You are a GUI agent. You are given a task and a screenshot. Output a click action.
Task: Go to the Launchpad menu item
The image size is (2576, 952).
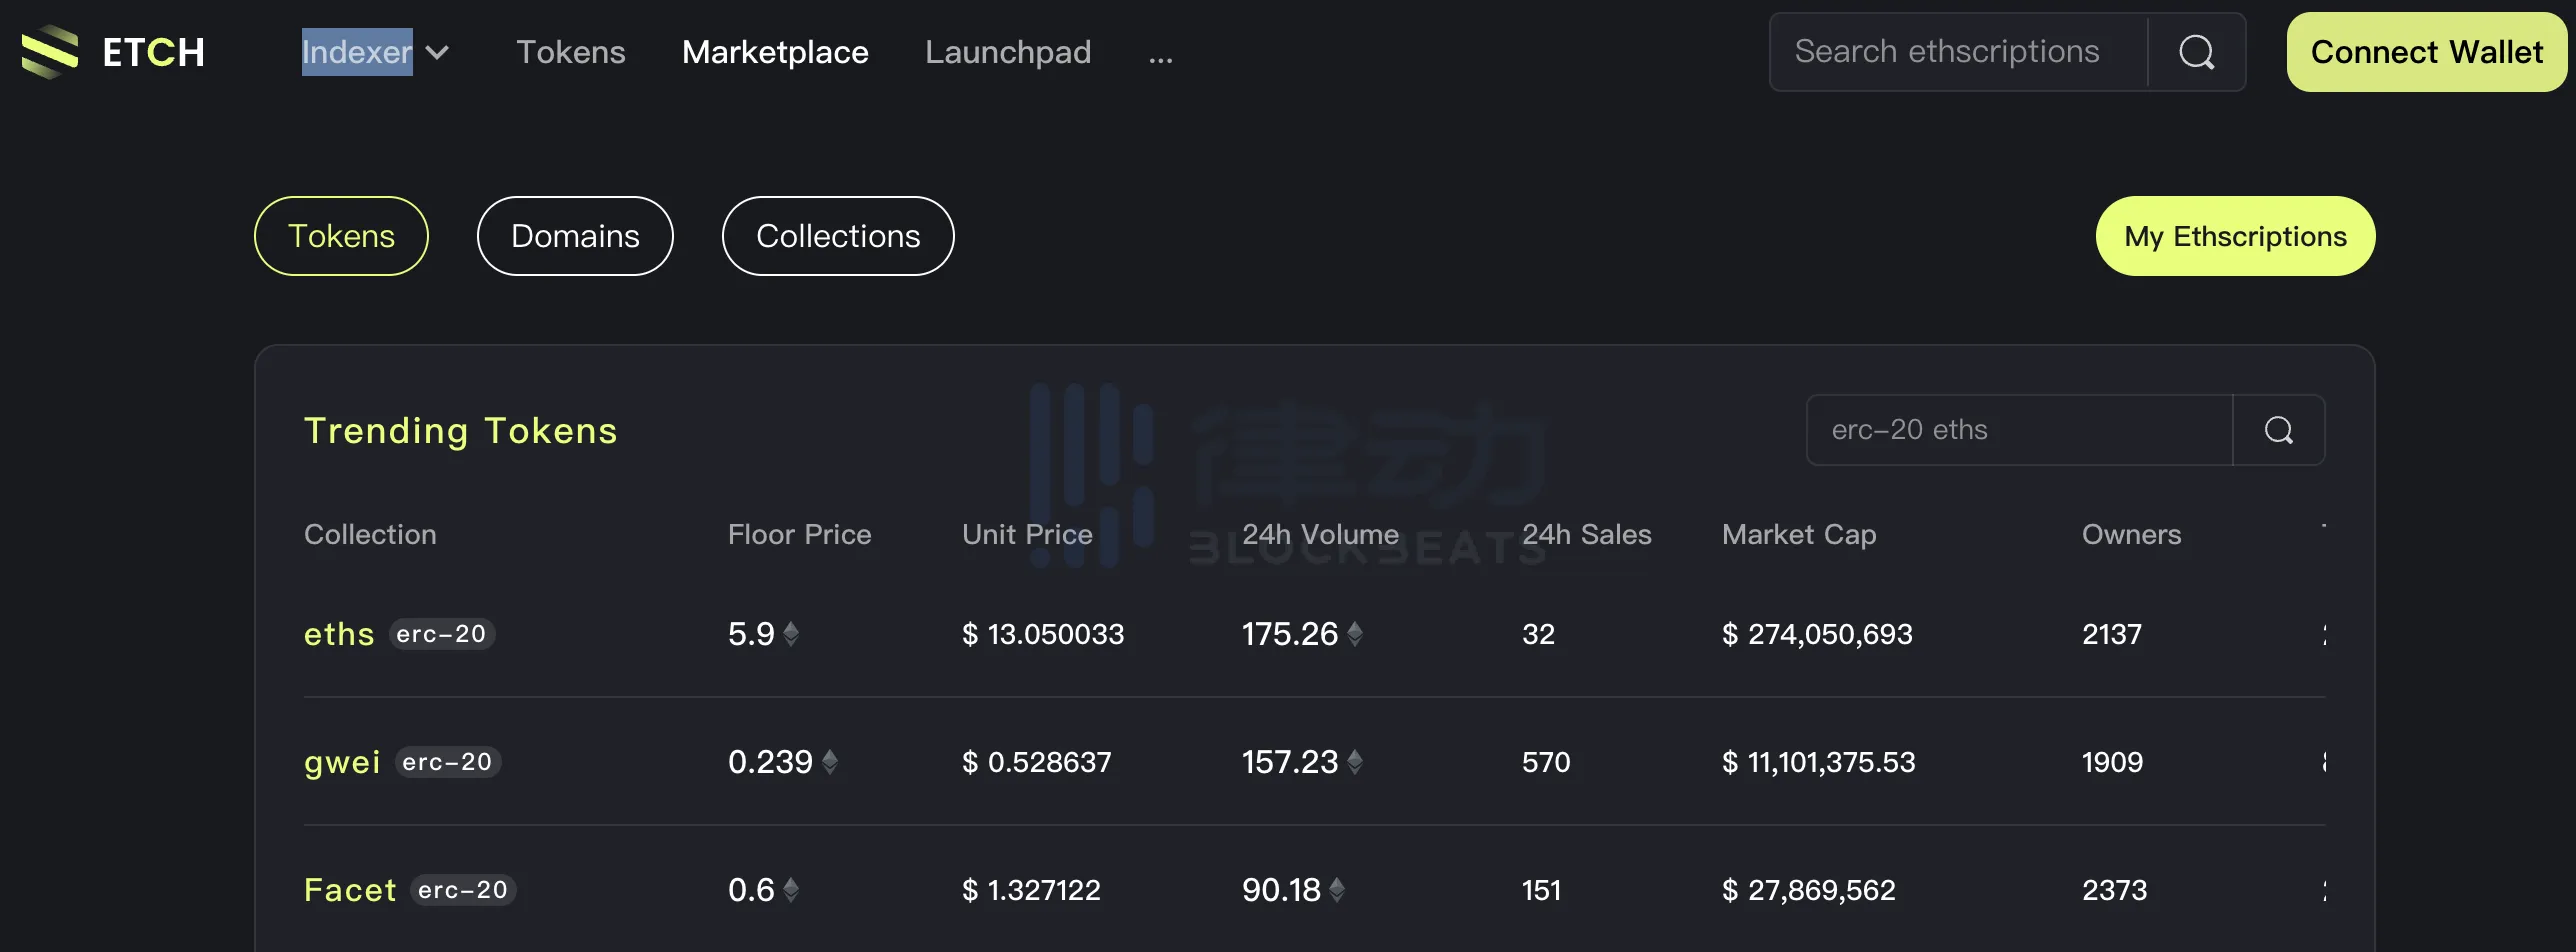pyautogui.click(x=1007, y=52)
